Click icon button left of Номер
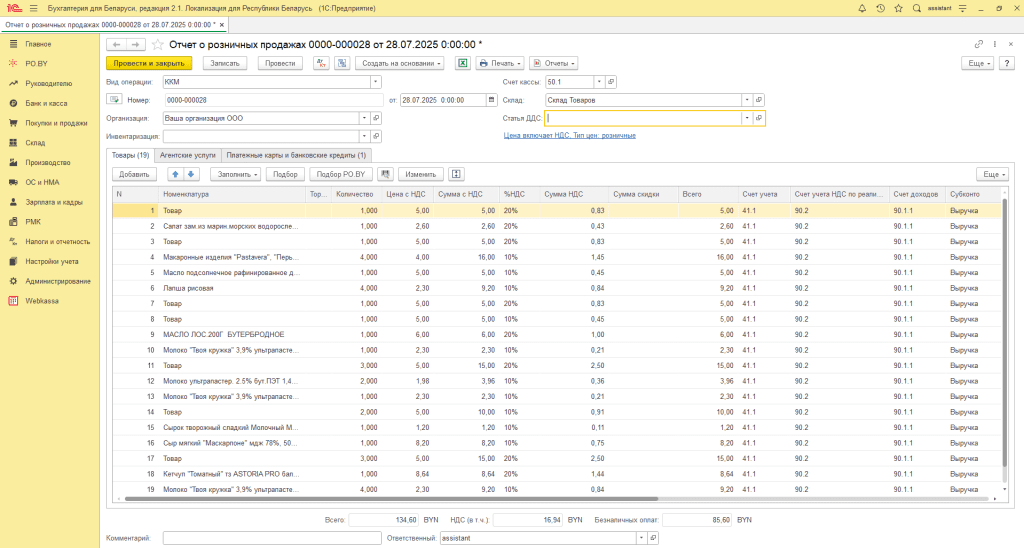The height and width of the screenshot is (548, 1024). [114, 100]
